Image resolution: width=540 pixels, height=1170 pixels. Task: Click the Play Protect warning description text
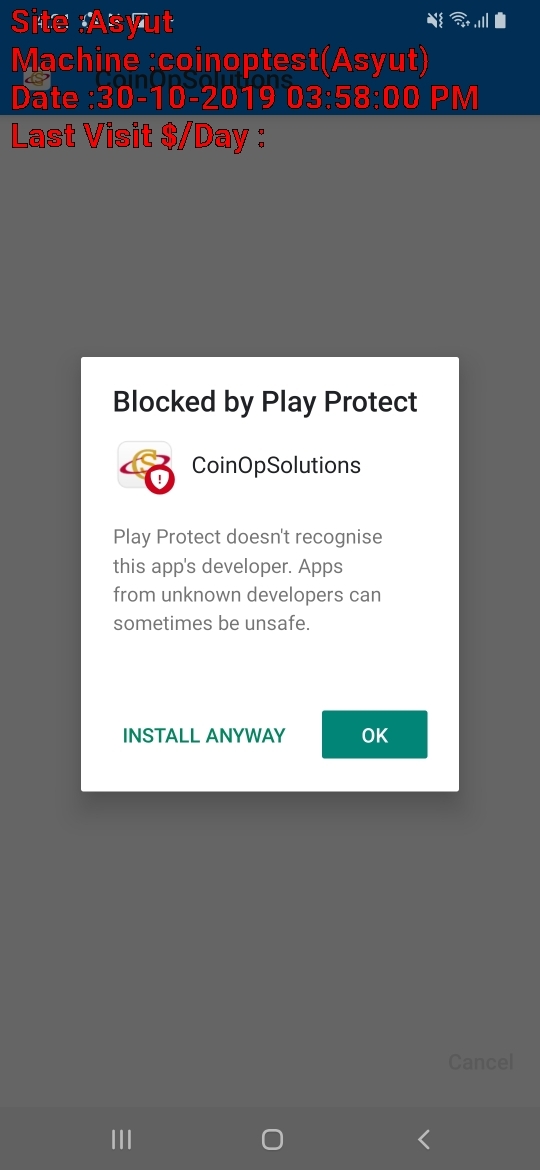coord(248,581)
